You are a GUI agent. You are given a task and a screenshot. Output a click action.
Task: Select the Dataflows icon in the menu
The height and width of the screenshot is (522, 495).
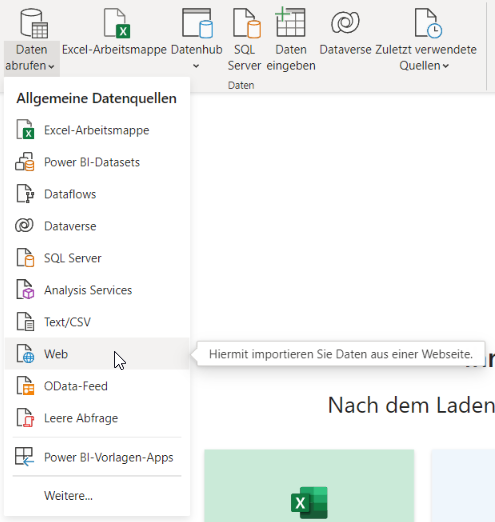25,194
